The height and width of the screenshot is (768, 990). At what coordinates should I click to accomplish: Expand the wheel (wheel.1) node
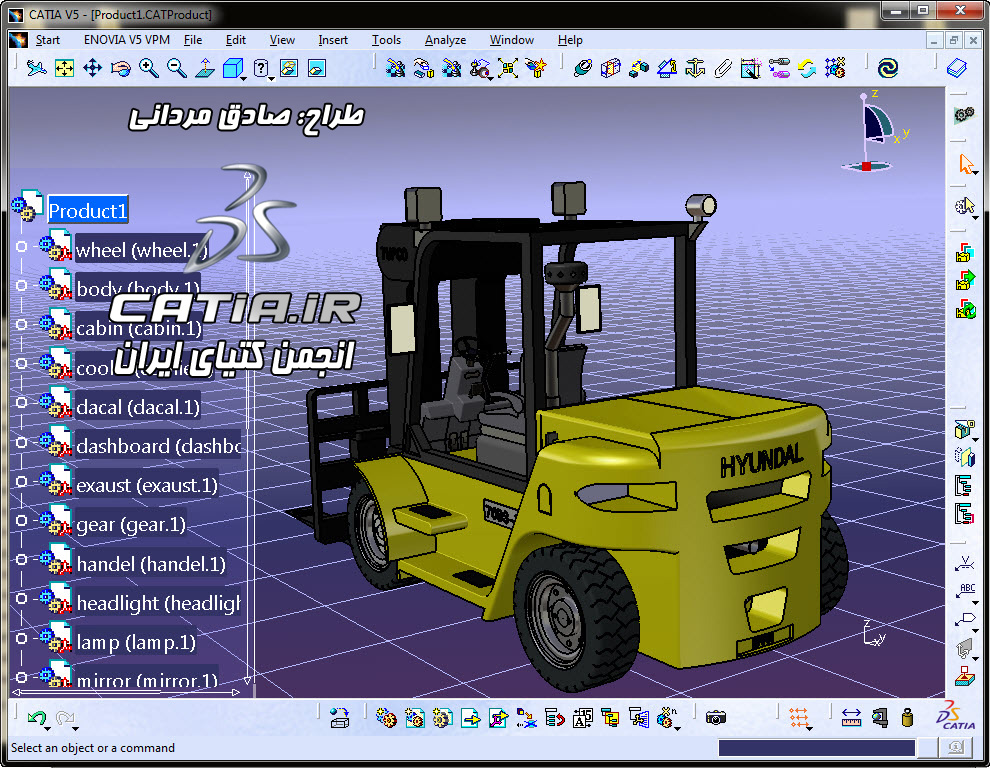tap(21, 246)
